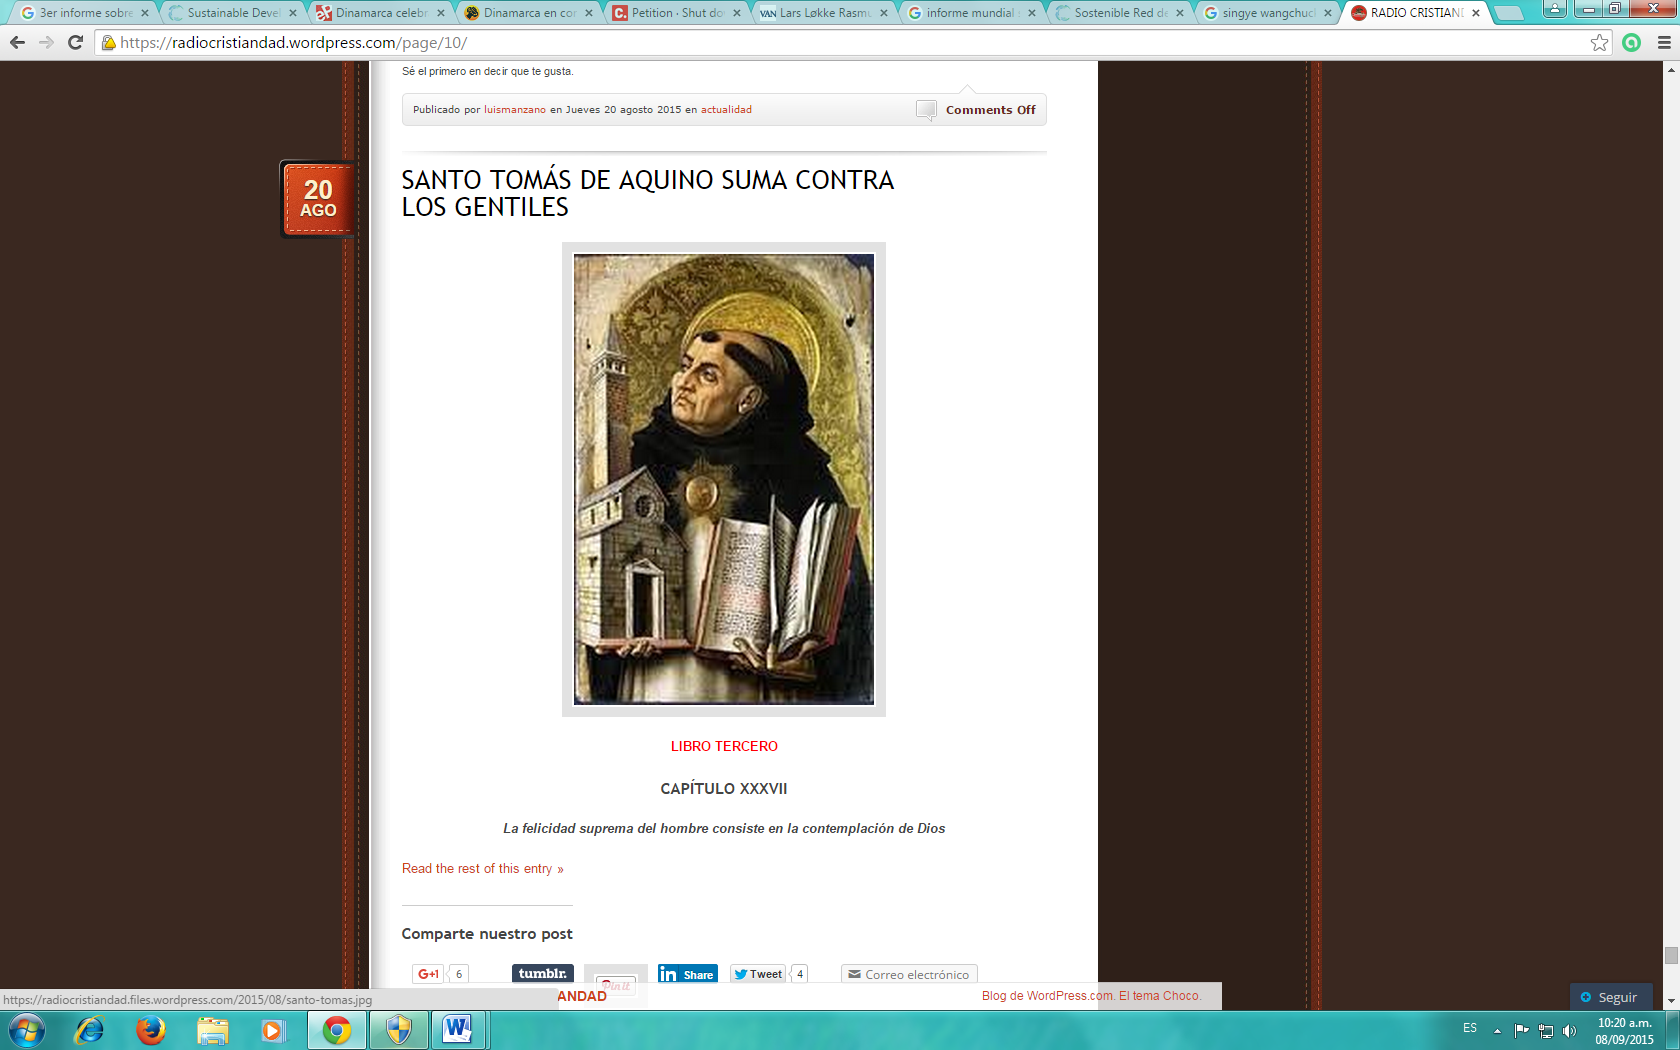Tweet this post

[x=758, y=974]
